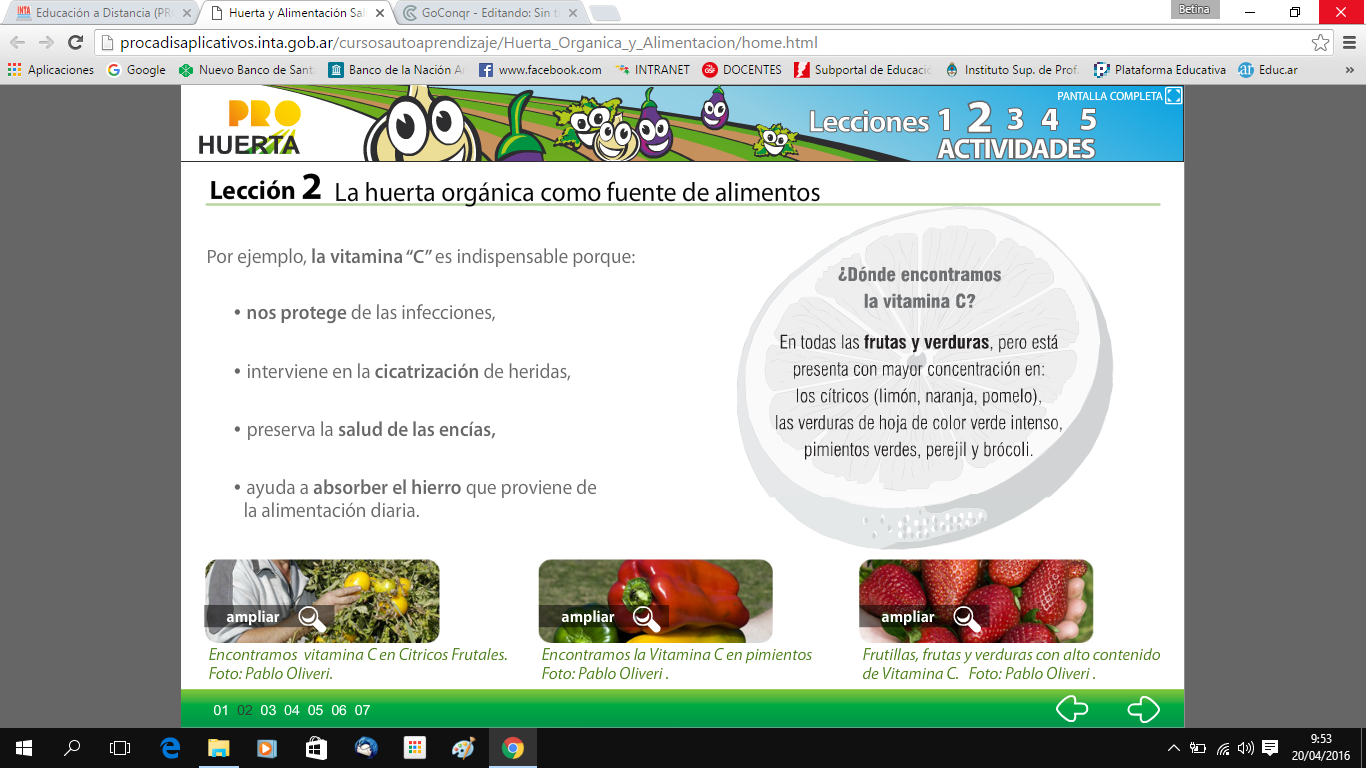
Task: Go to Lección 5
Action: point(1088,120)
